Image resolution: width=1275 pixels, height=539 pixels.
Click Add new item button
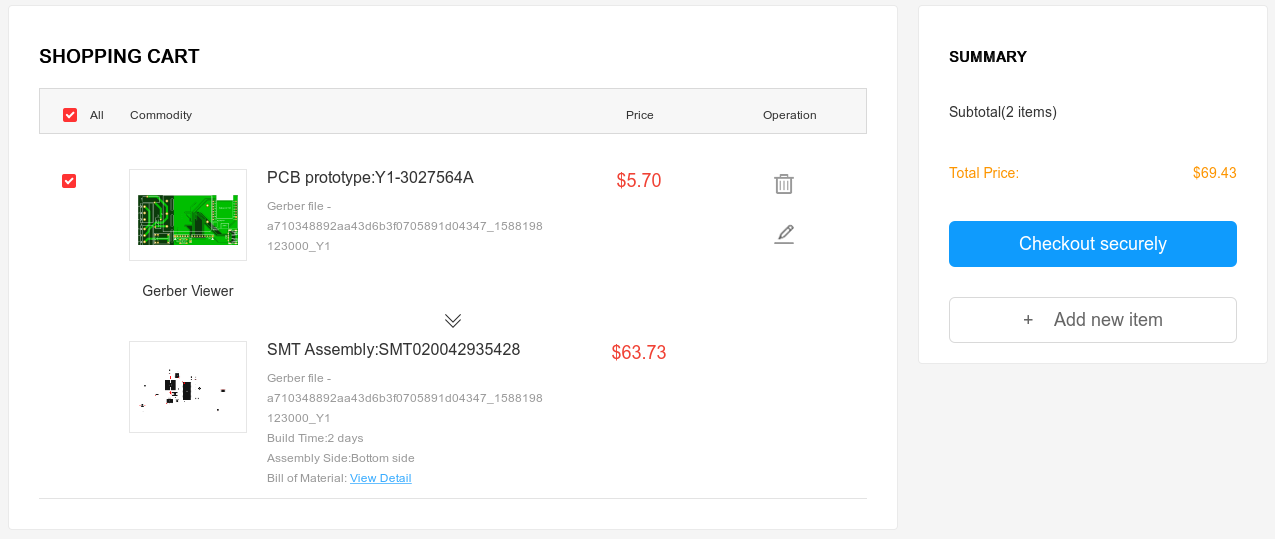[1093, 320]
